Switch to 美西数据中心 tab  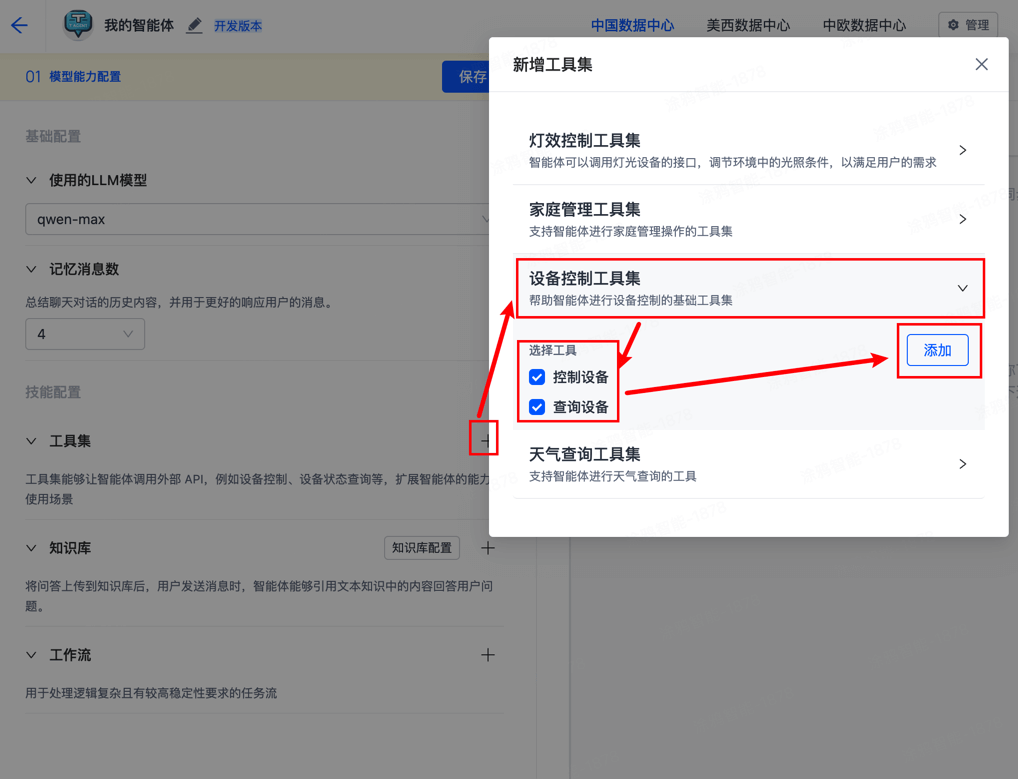[x=749, y=25]
